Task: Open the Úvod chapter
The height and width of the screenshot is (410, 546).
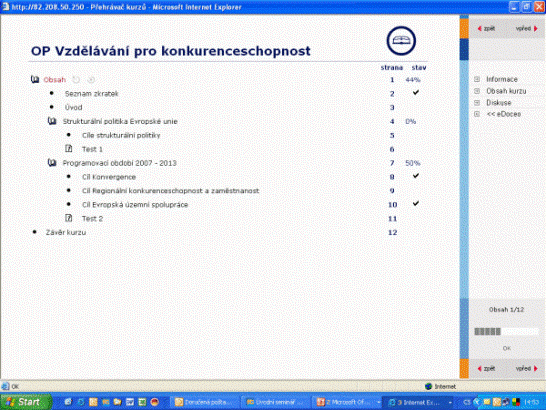Action: coord(73,107)
